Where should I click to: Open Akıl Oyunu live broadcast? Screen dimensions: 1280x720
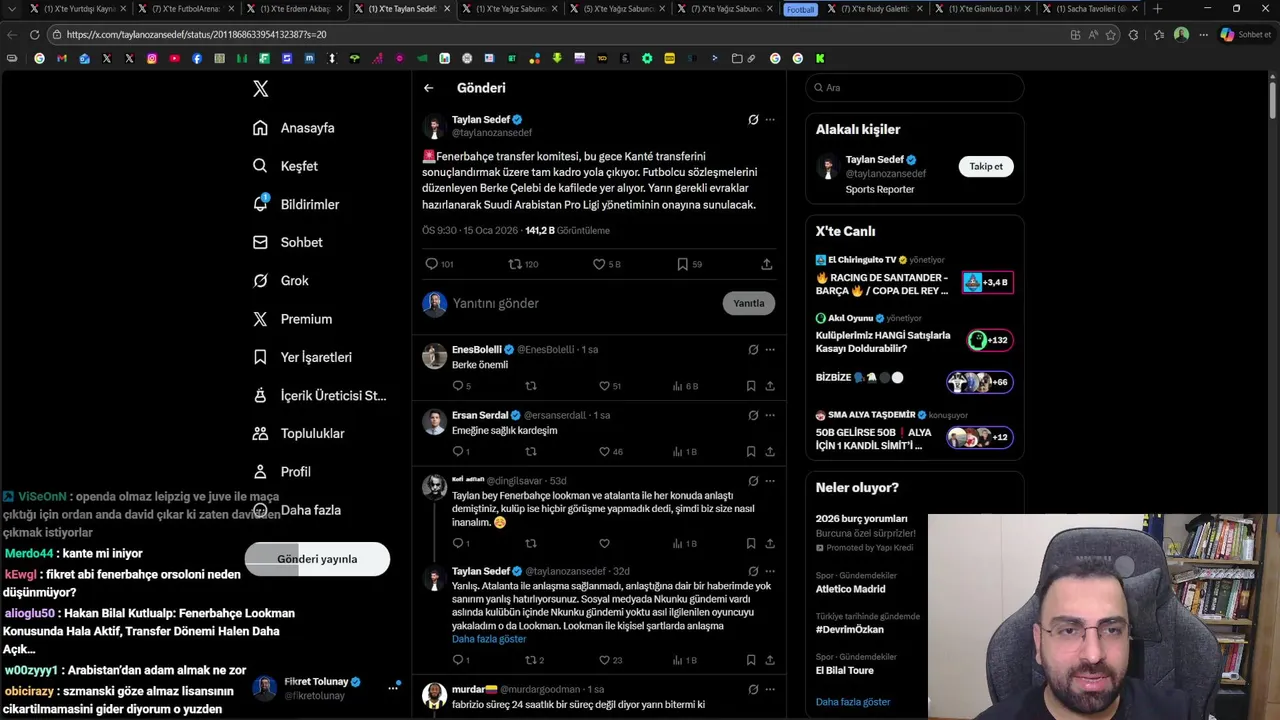[x=914, y=335]
